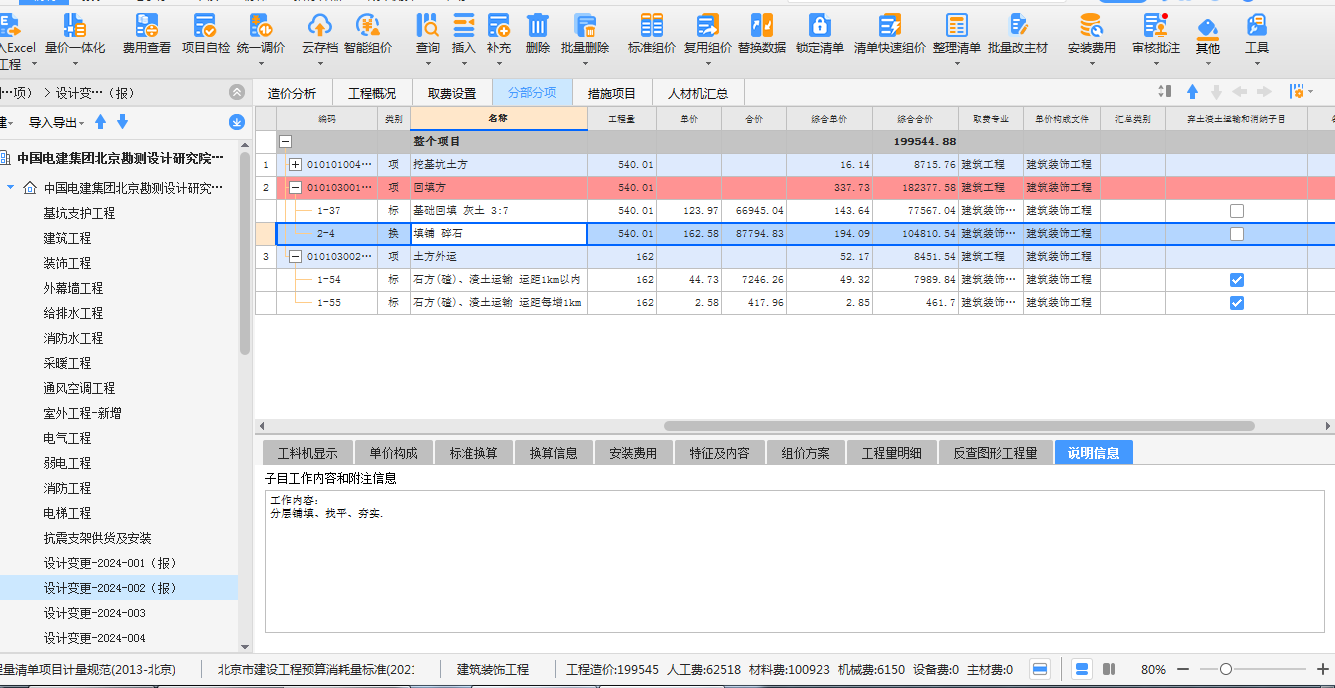Open the 标准换算 bottom tab

pyautogui.click(x=473, y=452)
